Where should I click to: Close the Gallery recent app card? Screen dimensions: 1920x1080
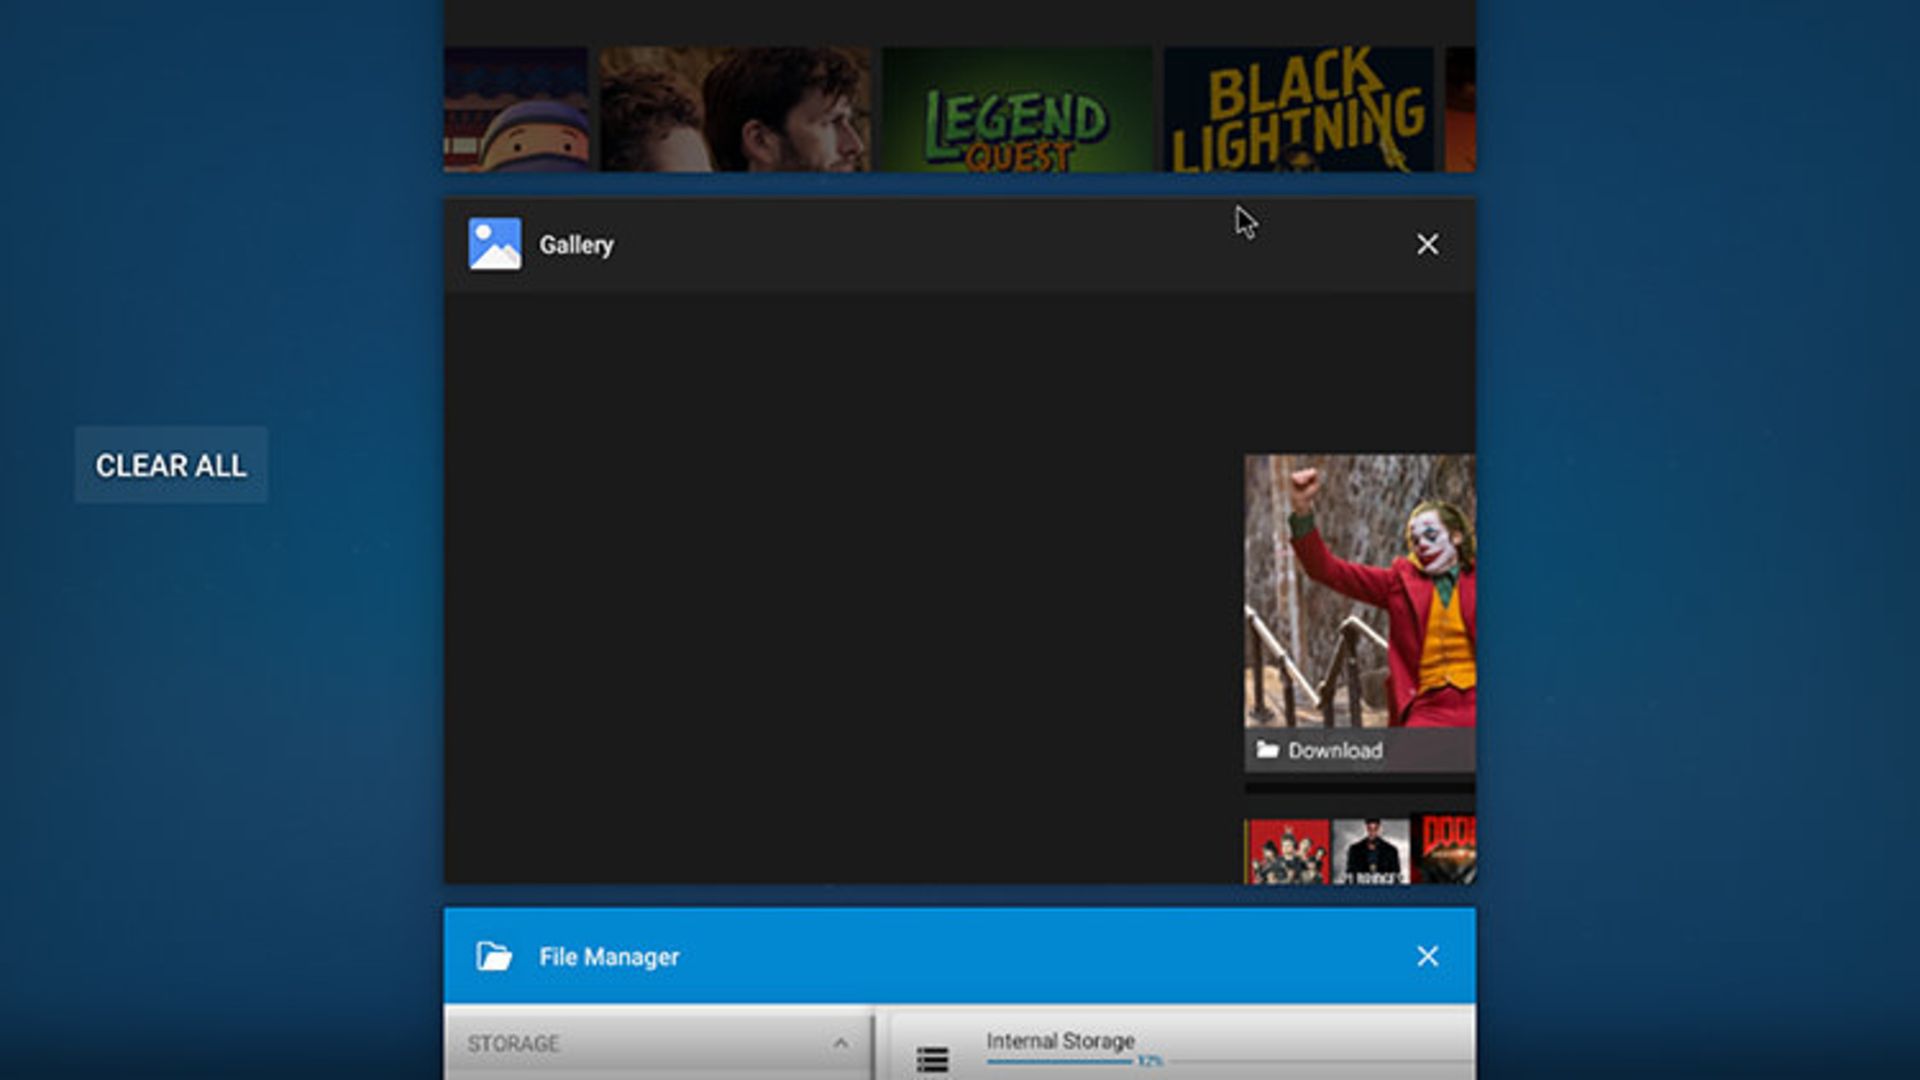tap(1427, 244)
